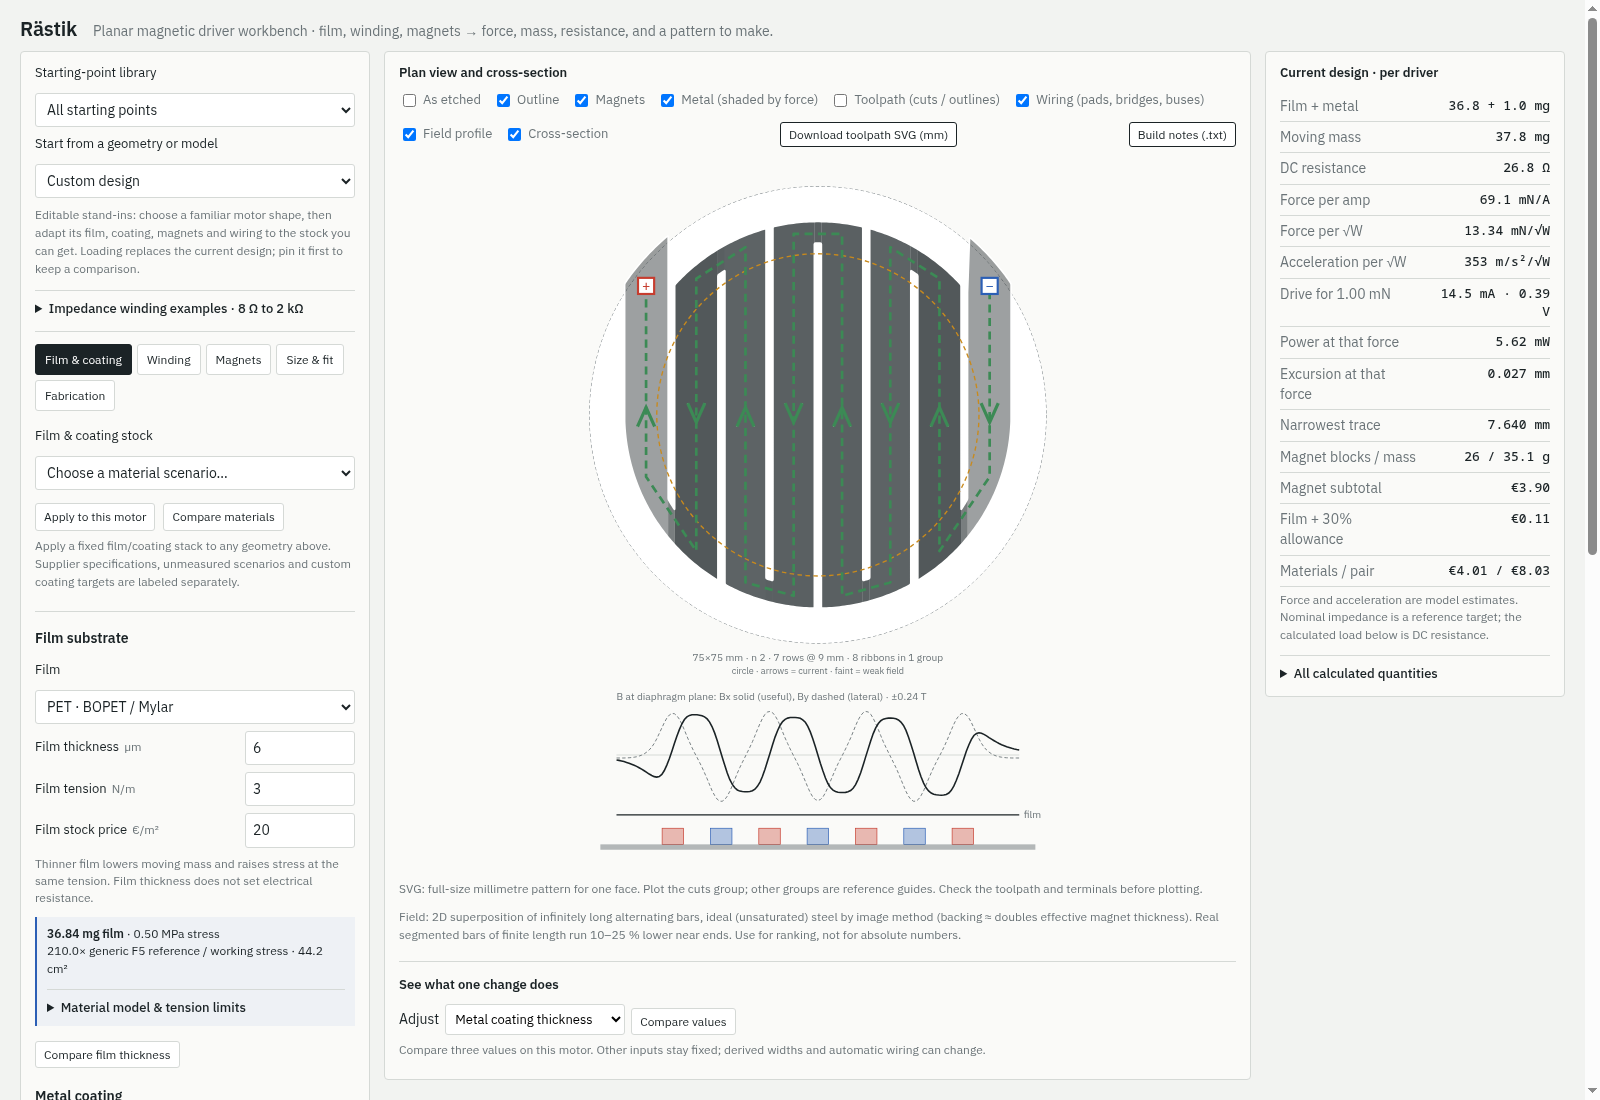Open Choose a material scenario dropdown

click(x=195, y=473)
